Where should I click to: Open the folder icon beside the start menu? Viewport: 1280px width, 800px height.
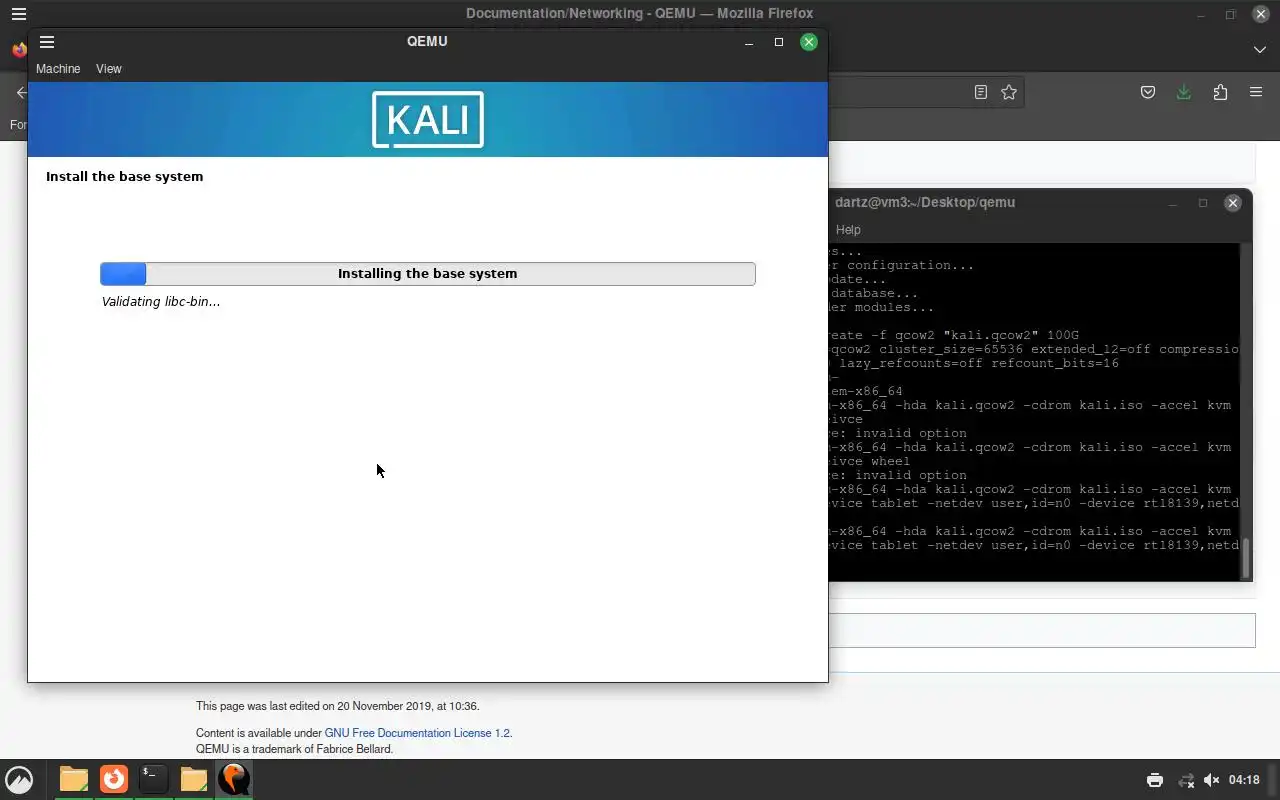click(x=73, y=779)
